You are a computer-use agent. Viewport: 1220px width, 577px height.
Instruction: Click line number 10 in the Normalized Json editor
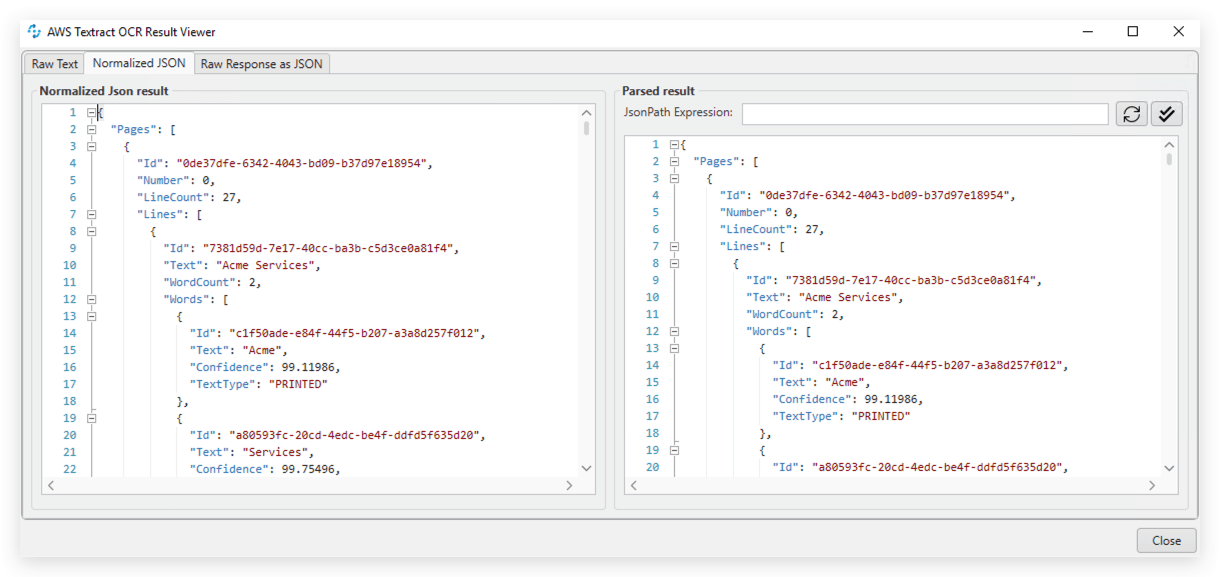pyautogui.click(x=69, y=265)
